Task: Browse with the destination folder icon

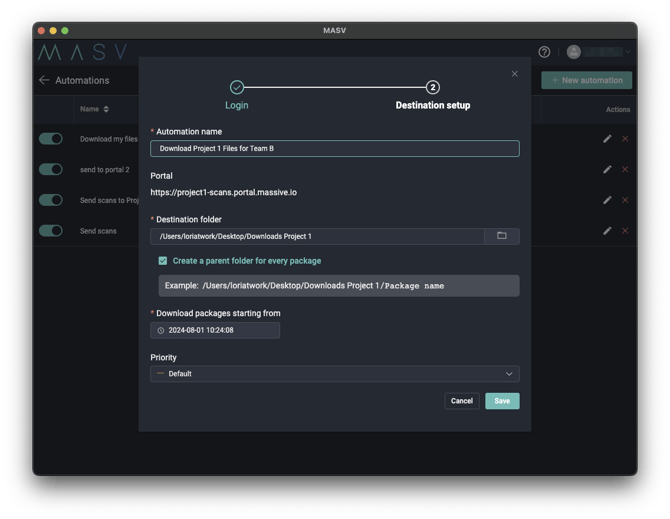Action: click(502, 236)
